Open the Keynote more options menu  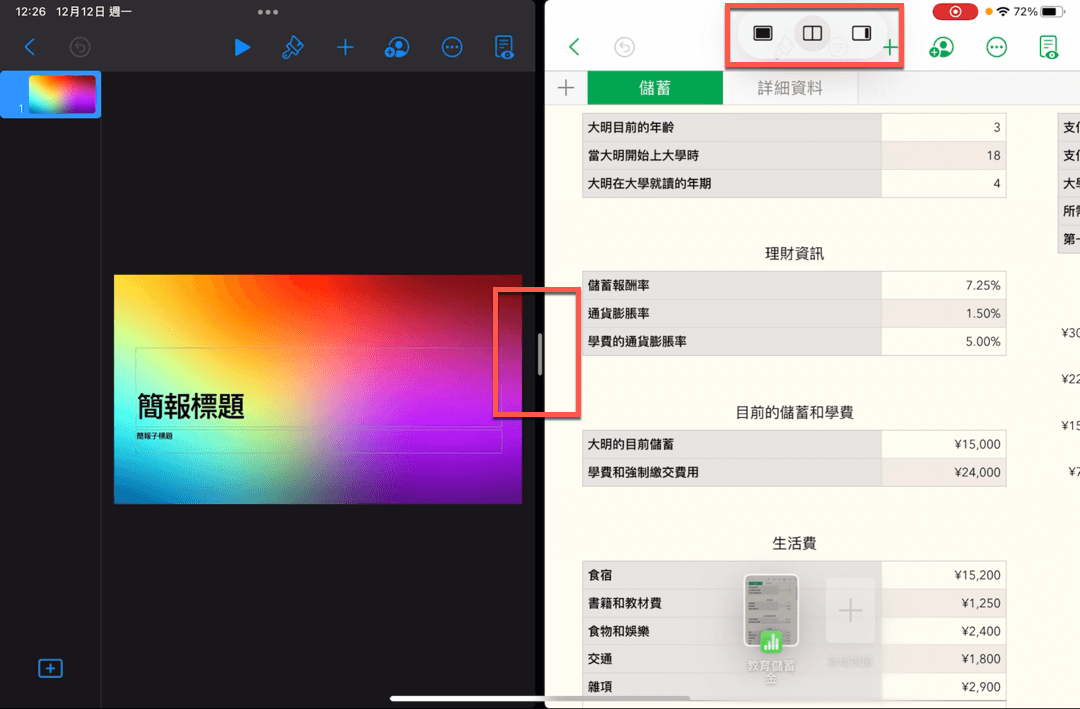pyautogui.click(x=452, y=47)
